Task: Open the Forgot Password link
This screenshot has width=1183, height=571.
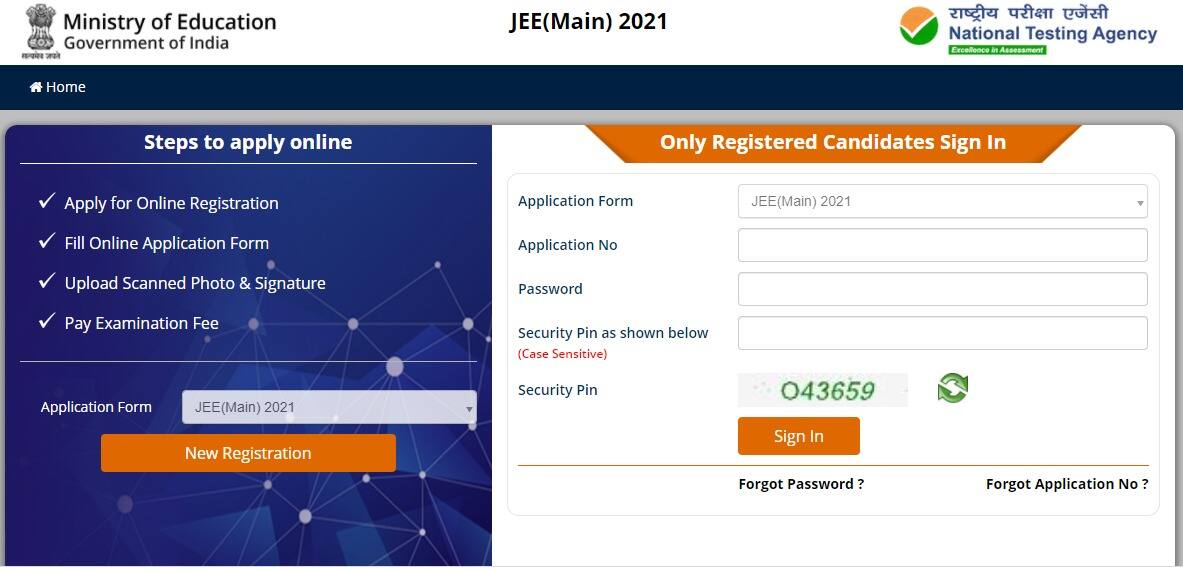Action: pyautogui.click(x=801, y=484)
